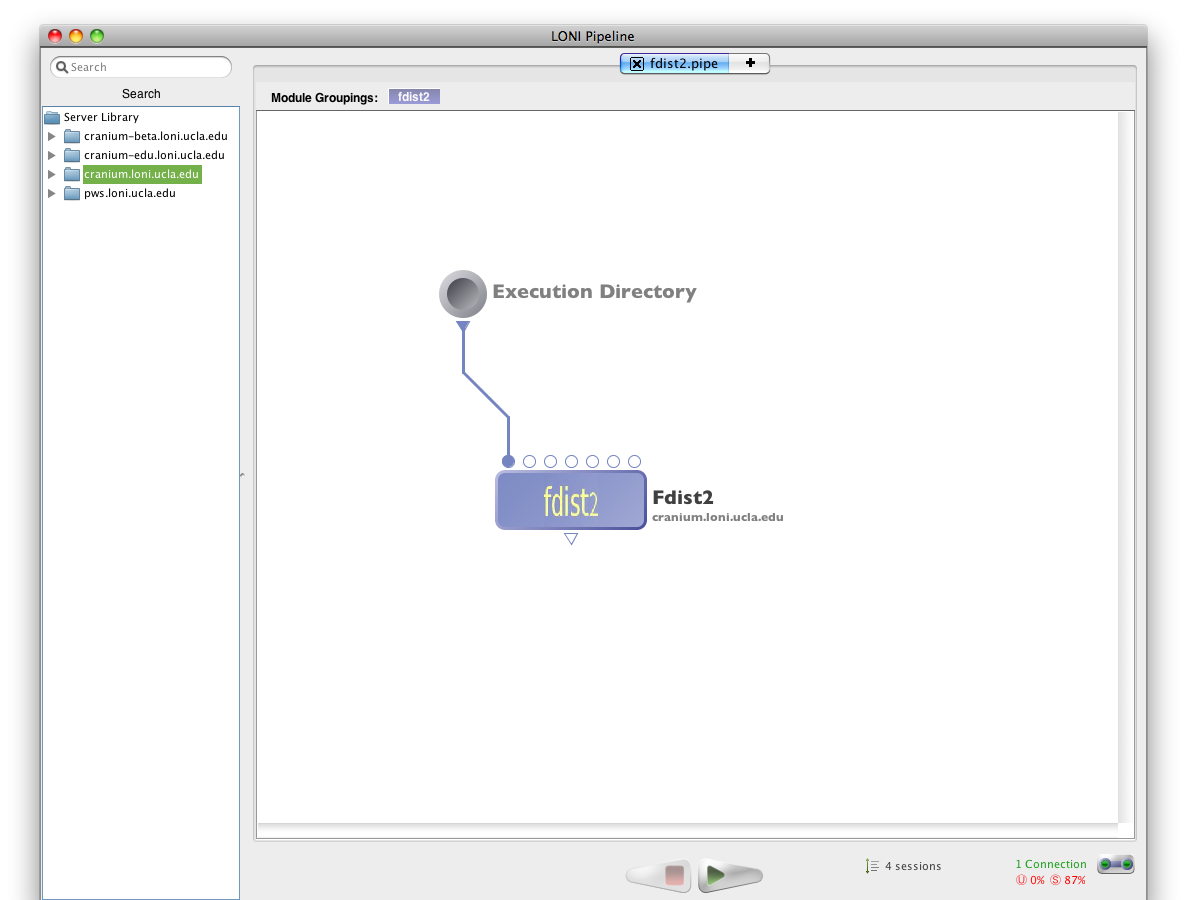Switch to the fdist2.pipe tab
The width and height of the screenshot is (1187, 900).
(x=683, y=64)
